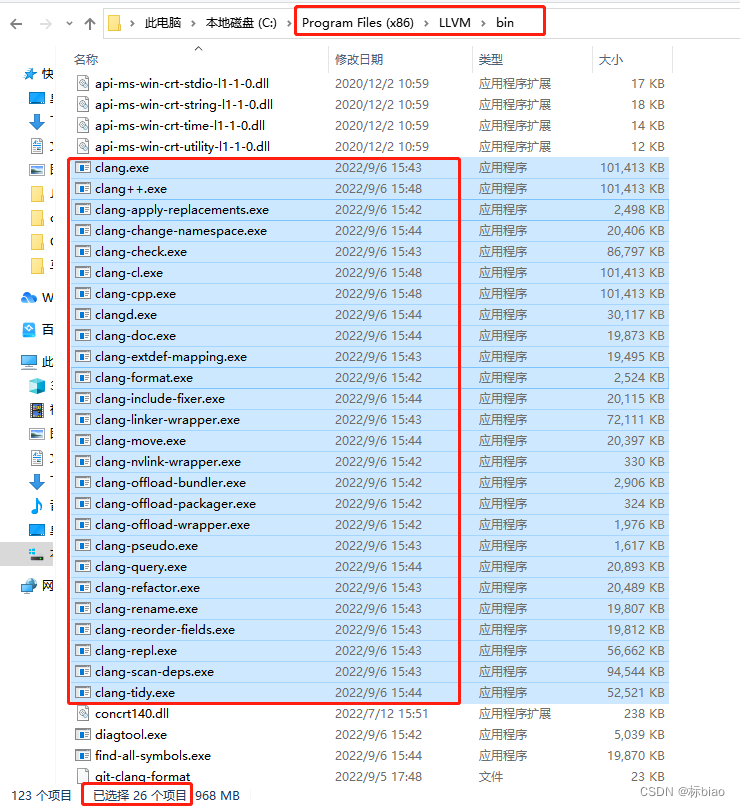Open Videos filmstrip icon in sidebar
The image size is (740, 807).
[37, 410]
